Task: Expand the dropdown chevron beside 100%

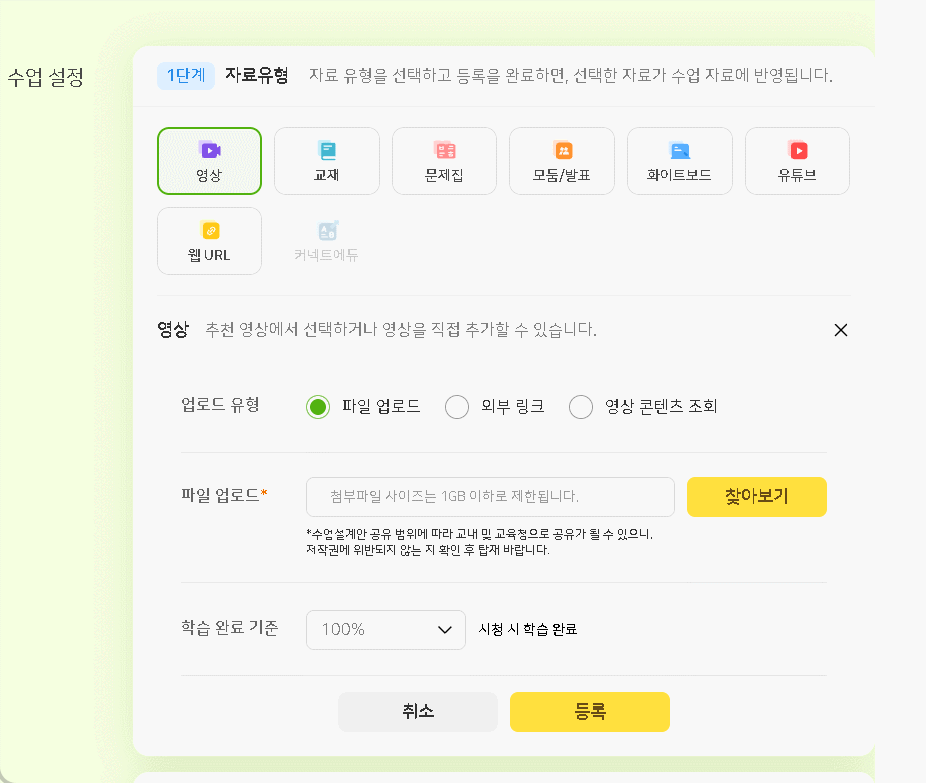Action: (445, 629)
